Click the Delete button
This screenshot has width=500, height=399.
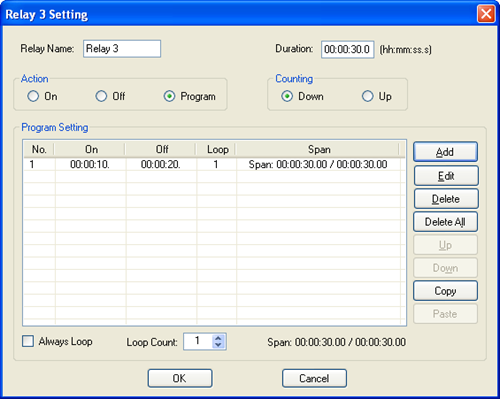(446, 199)
